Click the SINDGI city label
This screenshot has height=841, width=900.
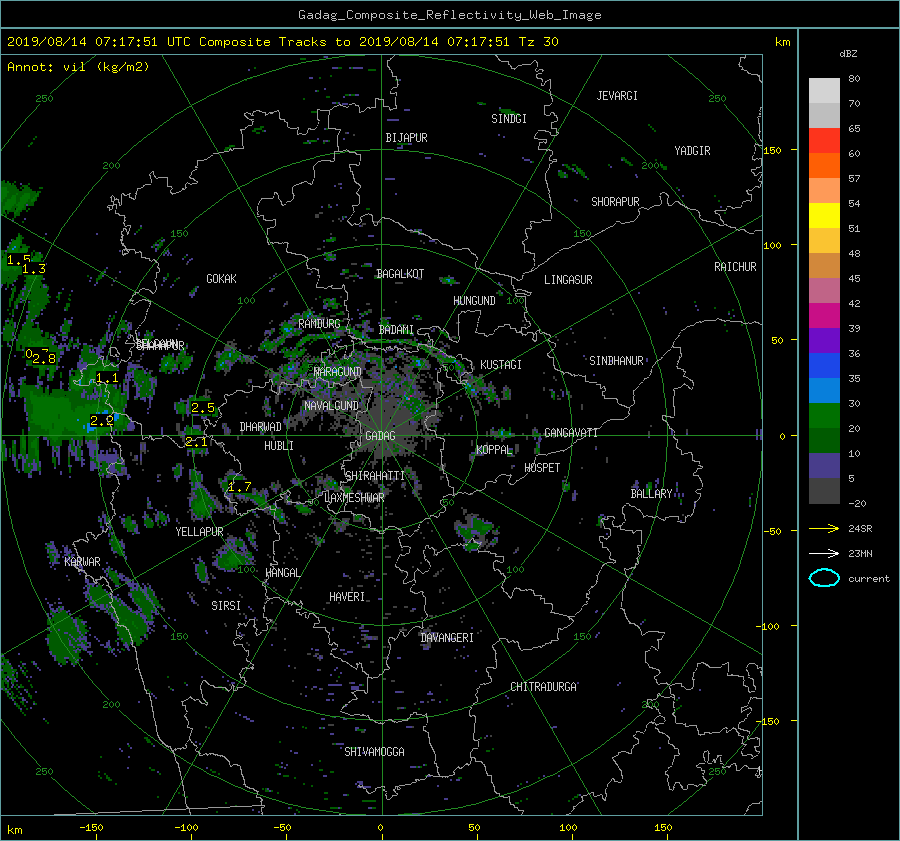(509, 119)
